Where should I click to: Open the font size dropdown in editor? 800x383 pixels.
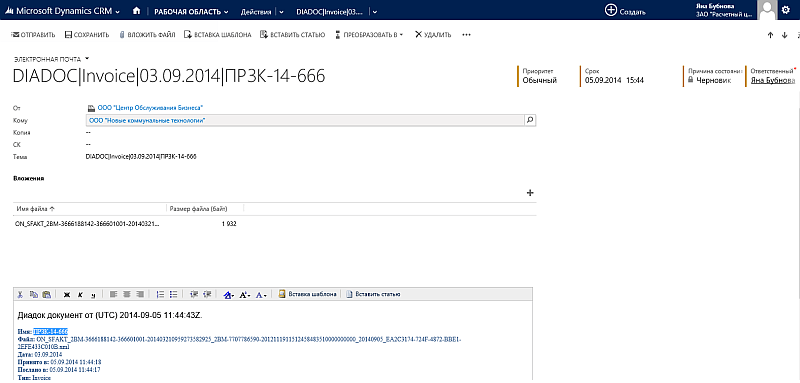click(x=244, y=294)
